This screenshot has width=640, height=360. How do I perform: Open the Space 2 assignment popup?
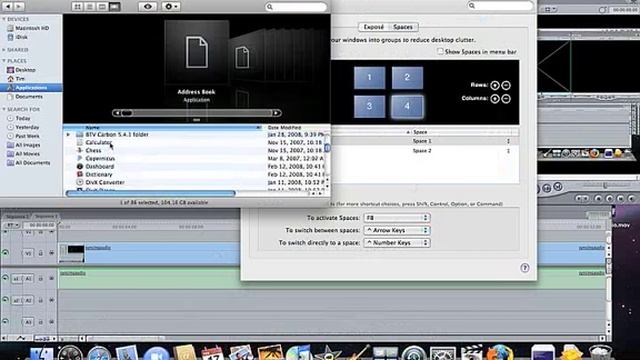pyautogui.click(x=508, y=151)
